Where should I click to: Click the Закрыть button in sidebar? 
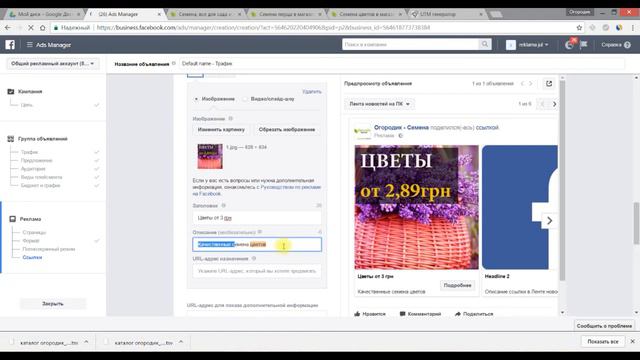[53, 304]
